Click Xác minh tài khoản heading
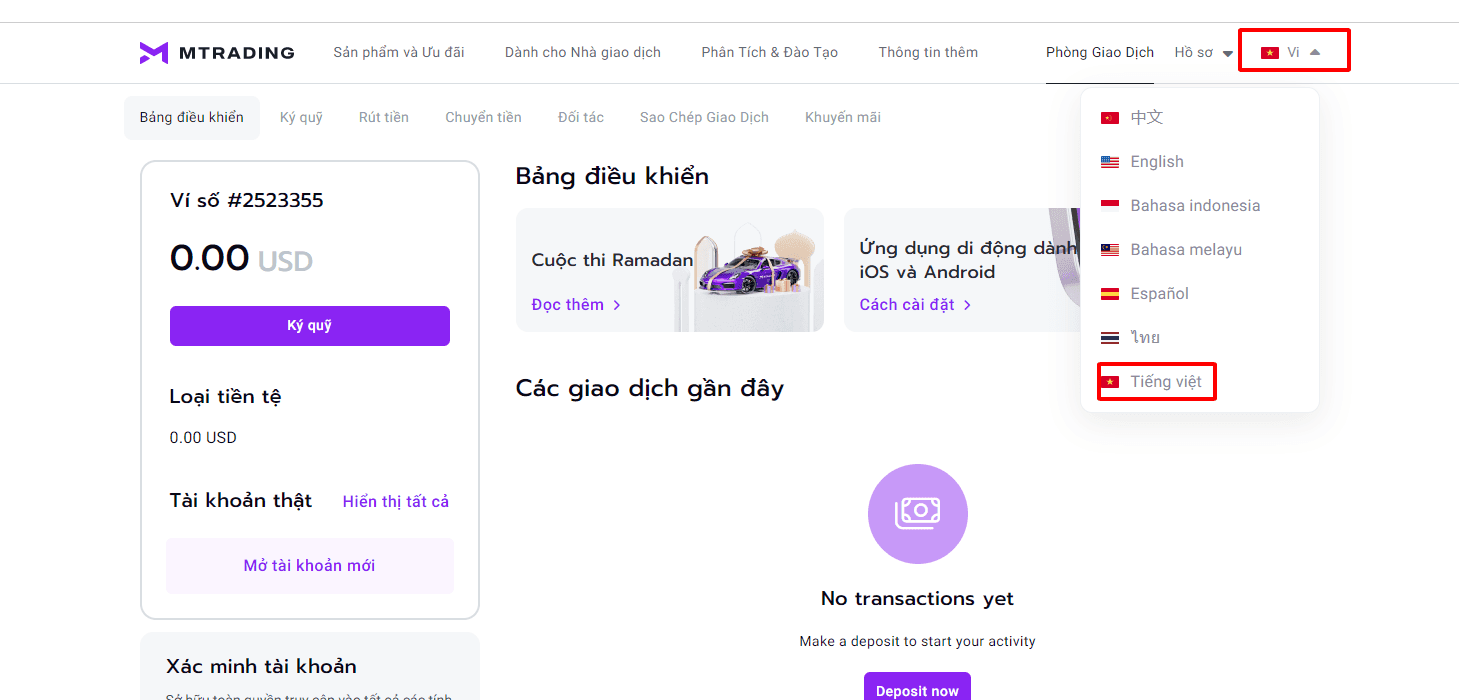 click(x=261, y=667)
